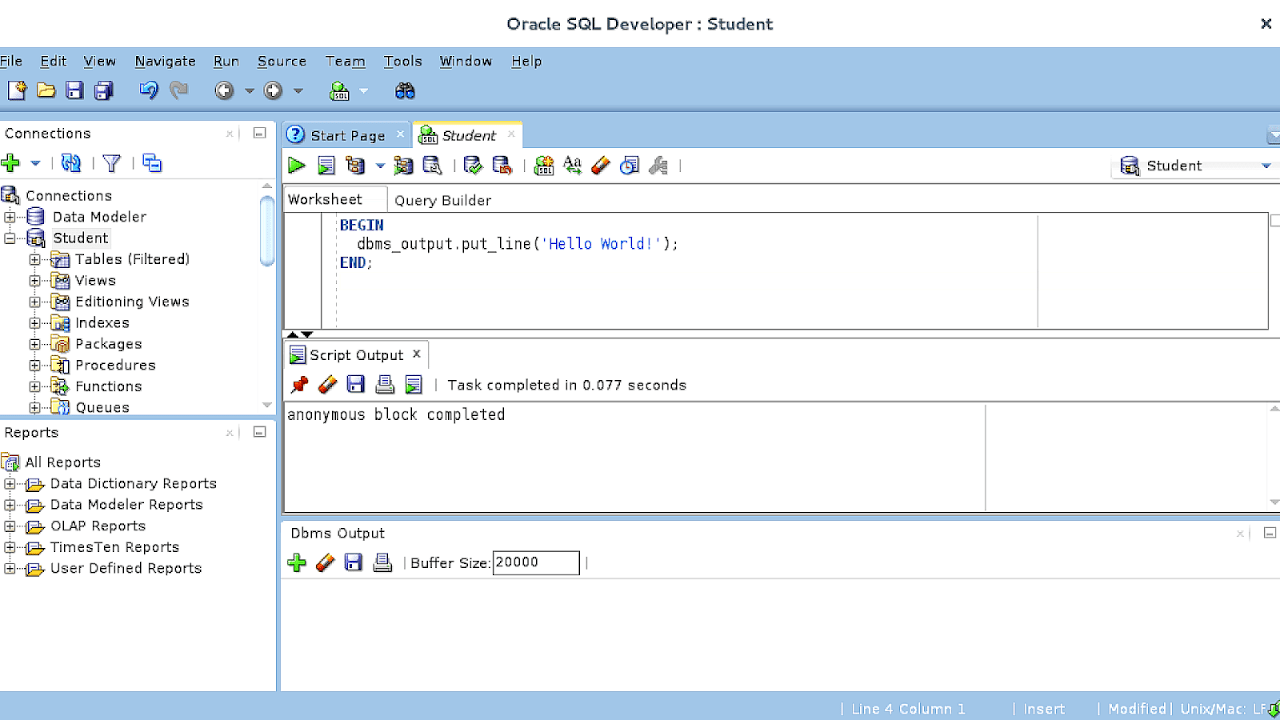1280x720 pixels.
Task: Print the Dbms Output
Action: click(382, 563)
